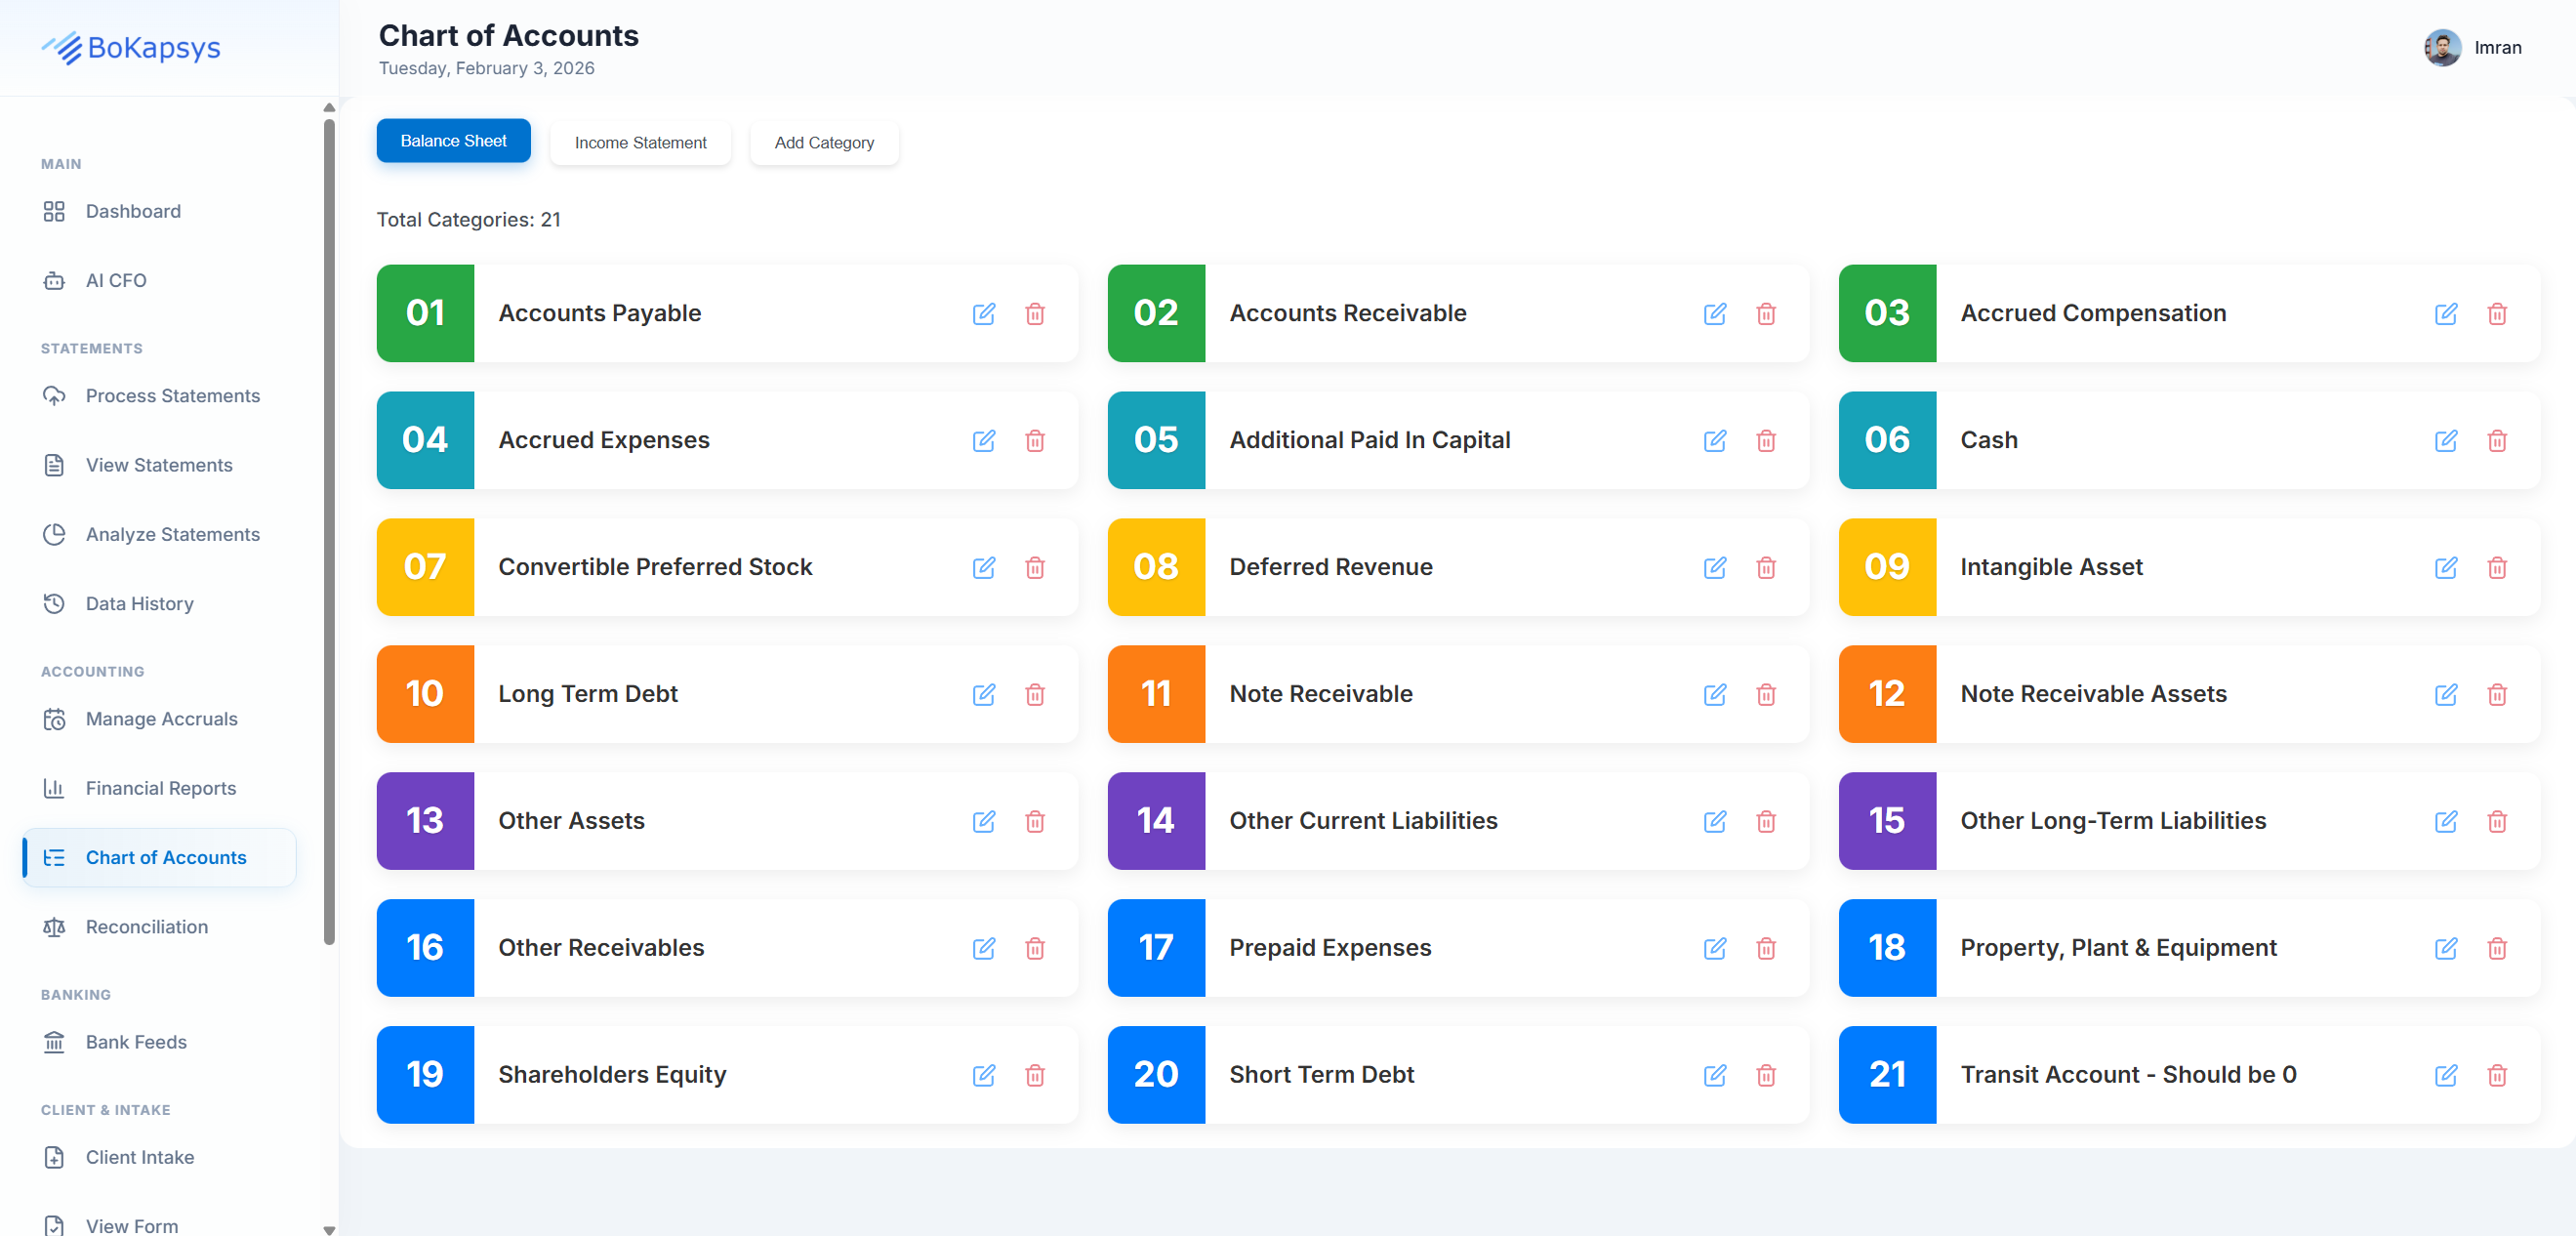Edit the Short Term Debt category
The height and width of the screenshot is (1236, 2576).
coord(1715,1076)
